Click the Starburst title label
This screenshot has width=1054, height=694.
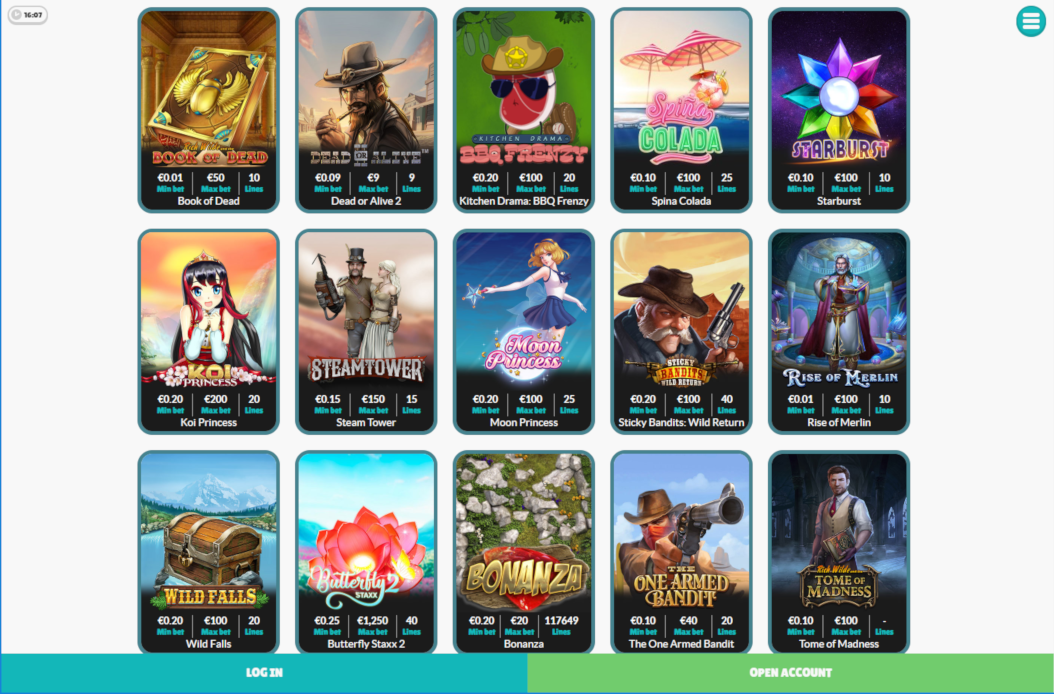coord(839,201)
